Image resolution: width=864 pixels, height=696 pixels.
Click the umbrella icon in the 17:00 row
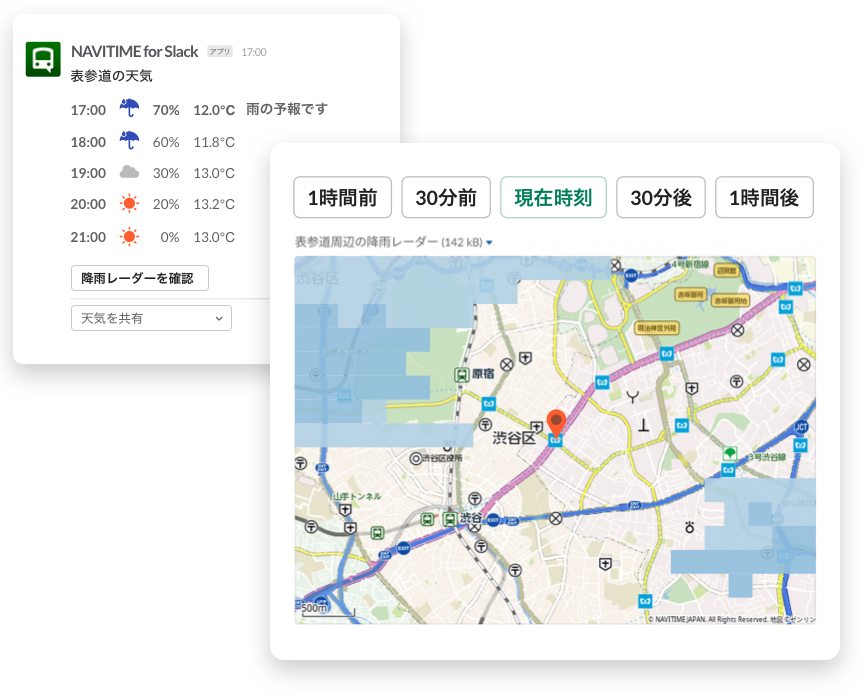129,108
